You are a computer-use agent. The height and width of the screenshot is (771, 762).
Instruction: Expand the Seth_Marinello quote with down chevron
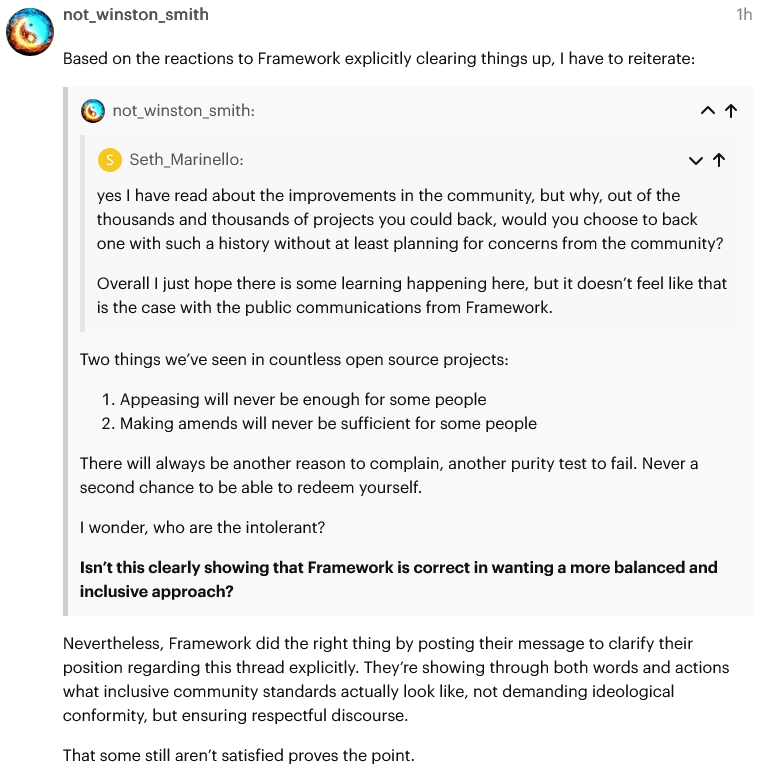[x=696, y=160]
